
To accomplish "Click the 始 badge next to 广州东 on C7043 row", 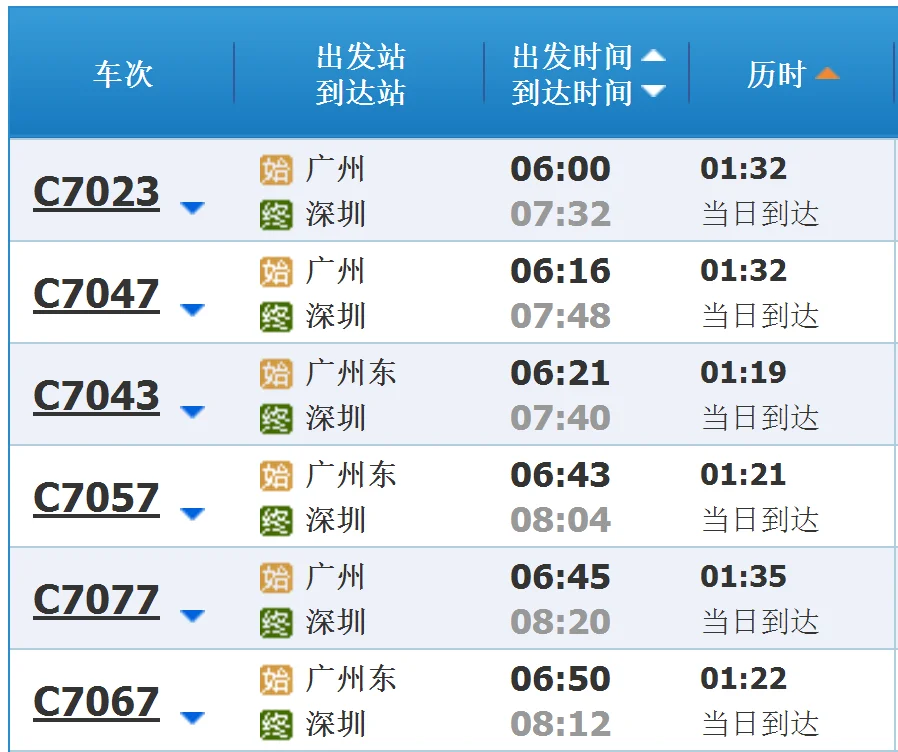I will pyautogui.click(x=275, y=373).
